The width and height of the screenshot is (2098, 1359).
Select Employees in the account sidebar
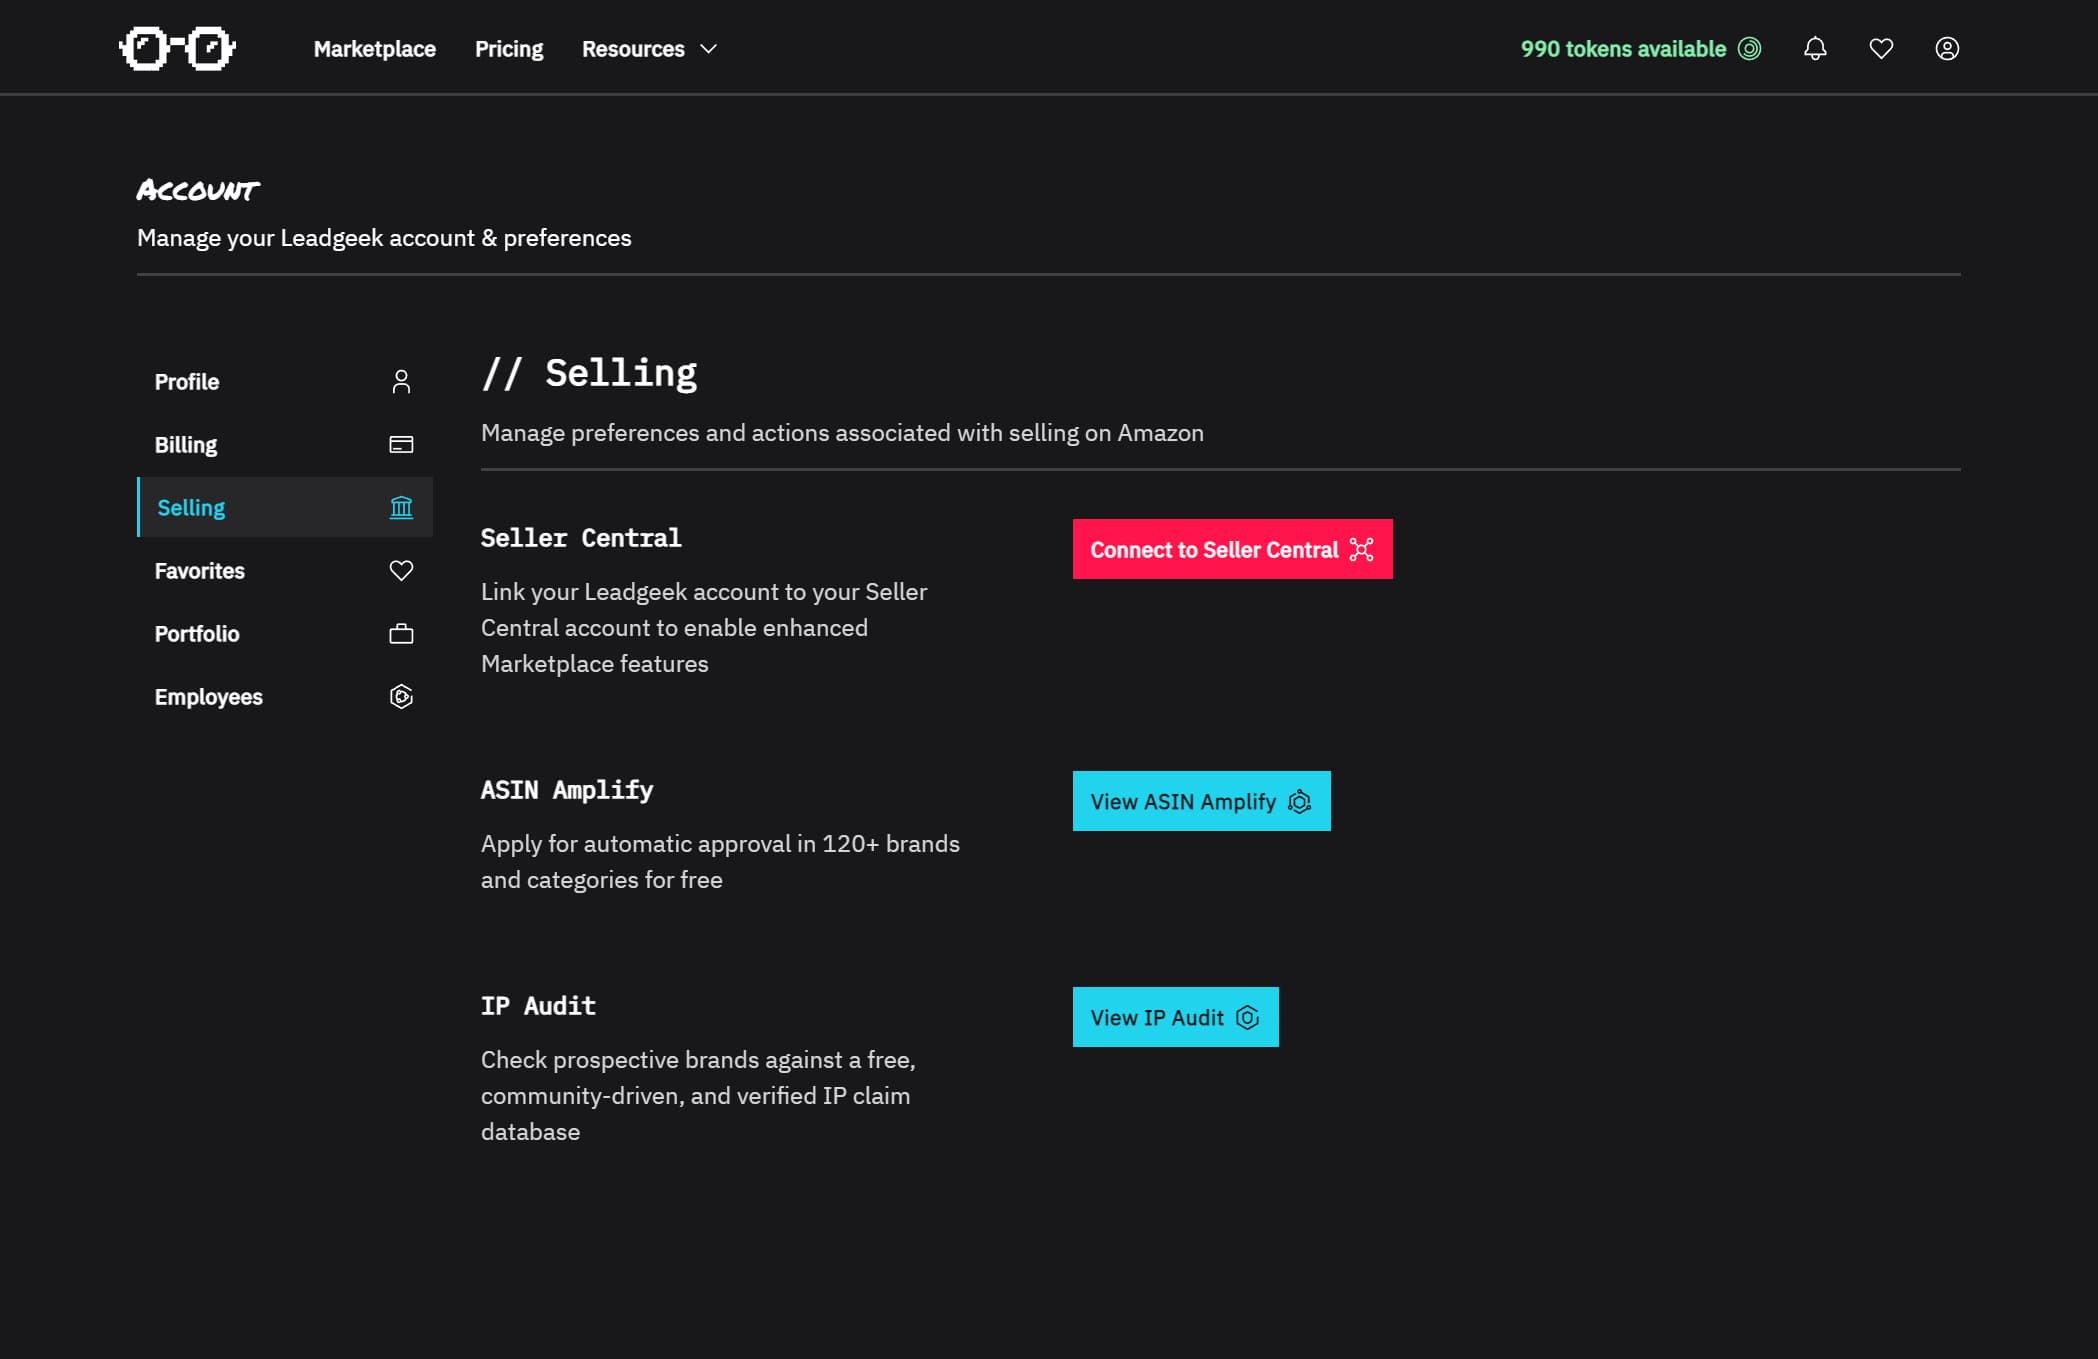pyautogui.click(x=285, y=696)
